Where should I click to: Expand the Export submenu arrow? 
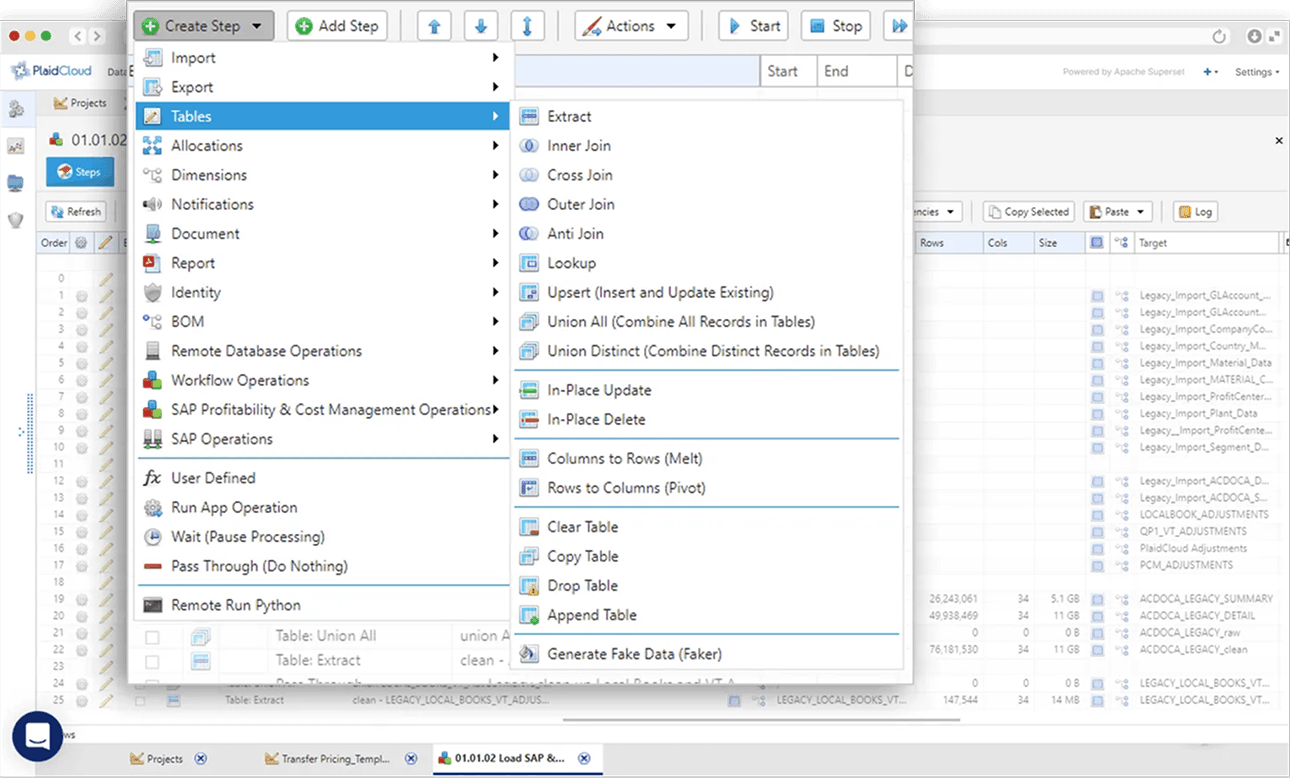coord(495,87)
